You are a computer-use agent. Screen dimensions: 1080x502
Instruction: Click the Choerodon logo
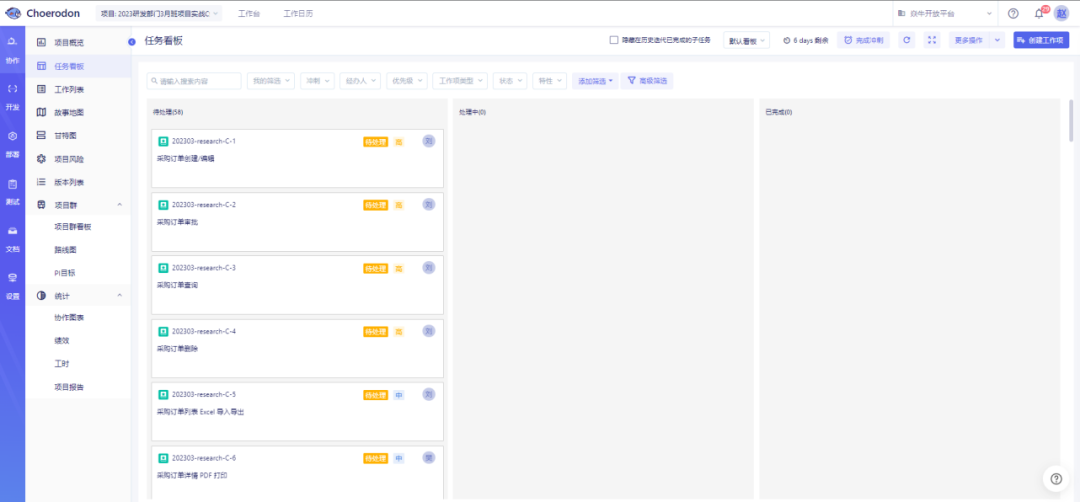coord(43,13)
